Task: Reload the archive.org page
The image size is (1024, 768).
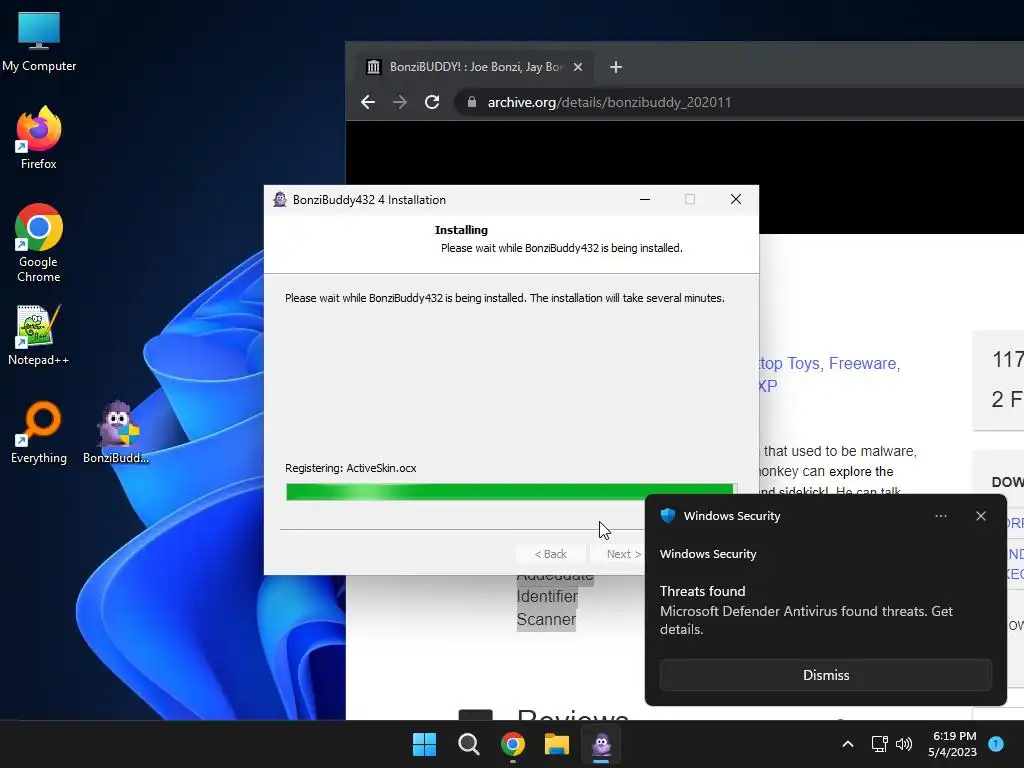Action: pos(432,102)
